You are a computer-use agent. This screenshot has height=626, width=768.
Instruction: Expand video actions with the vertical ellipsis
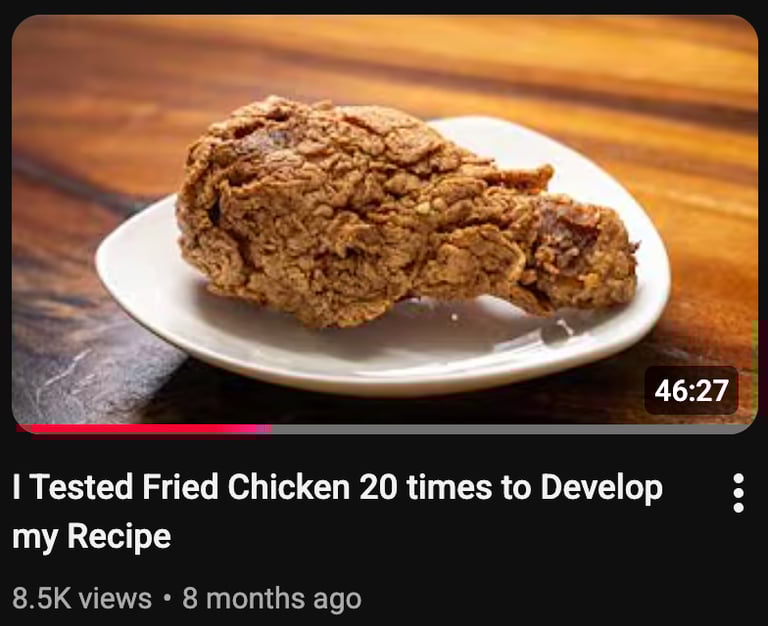(739, 493)
